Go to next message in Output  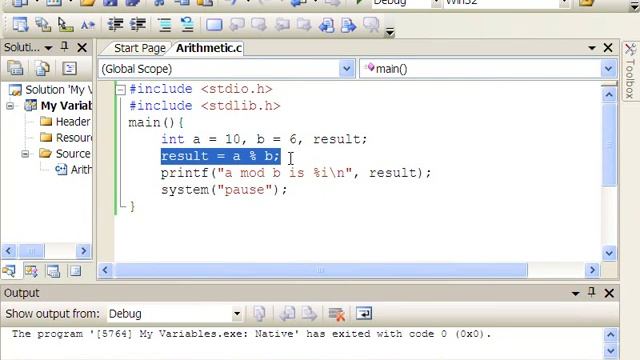point(309,313)
